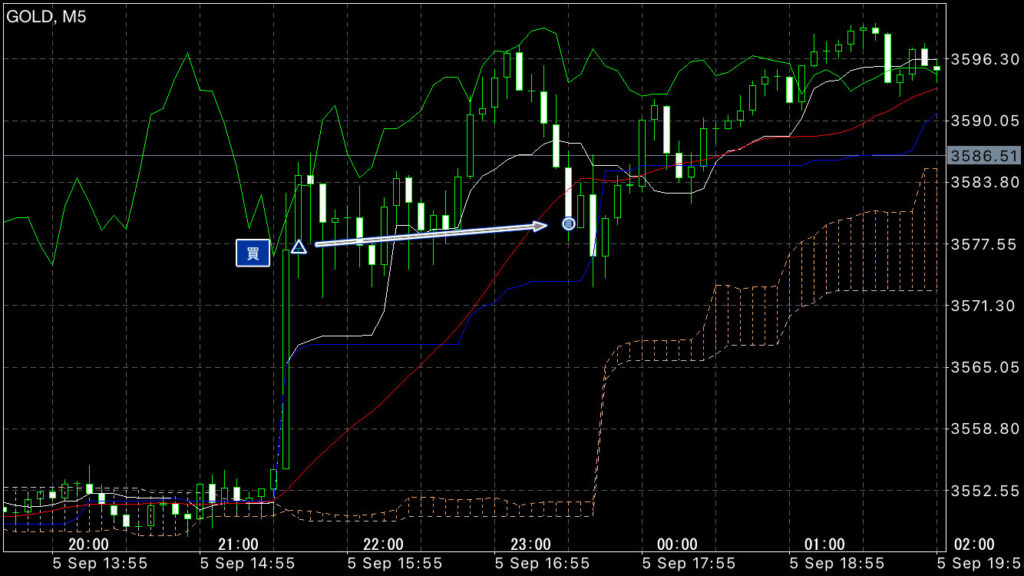Click the blue circle trade exit marker
The image size is (1024, 576).
pyautogui.click(x=568, y=223)
